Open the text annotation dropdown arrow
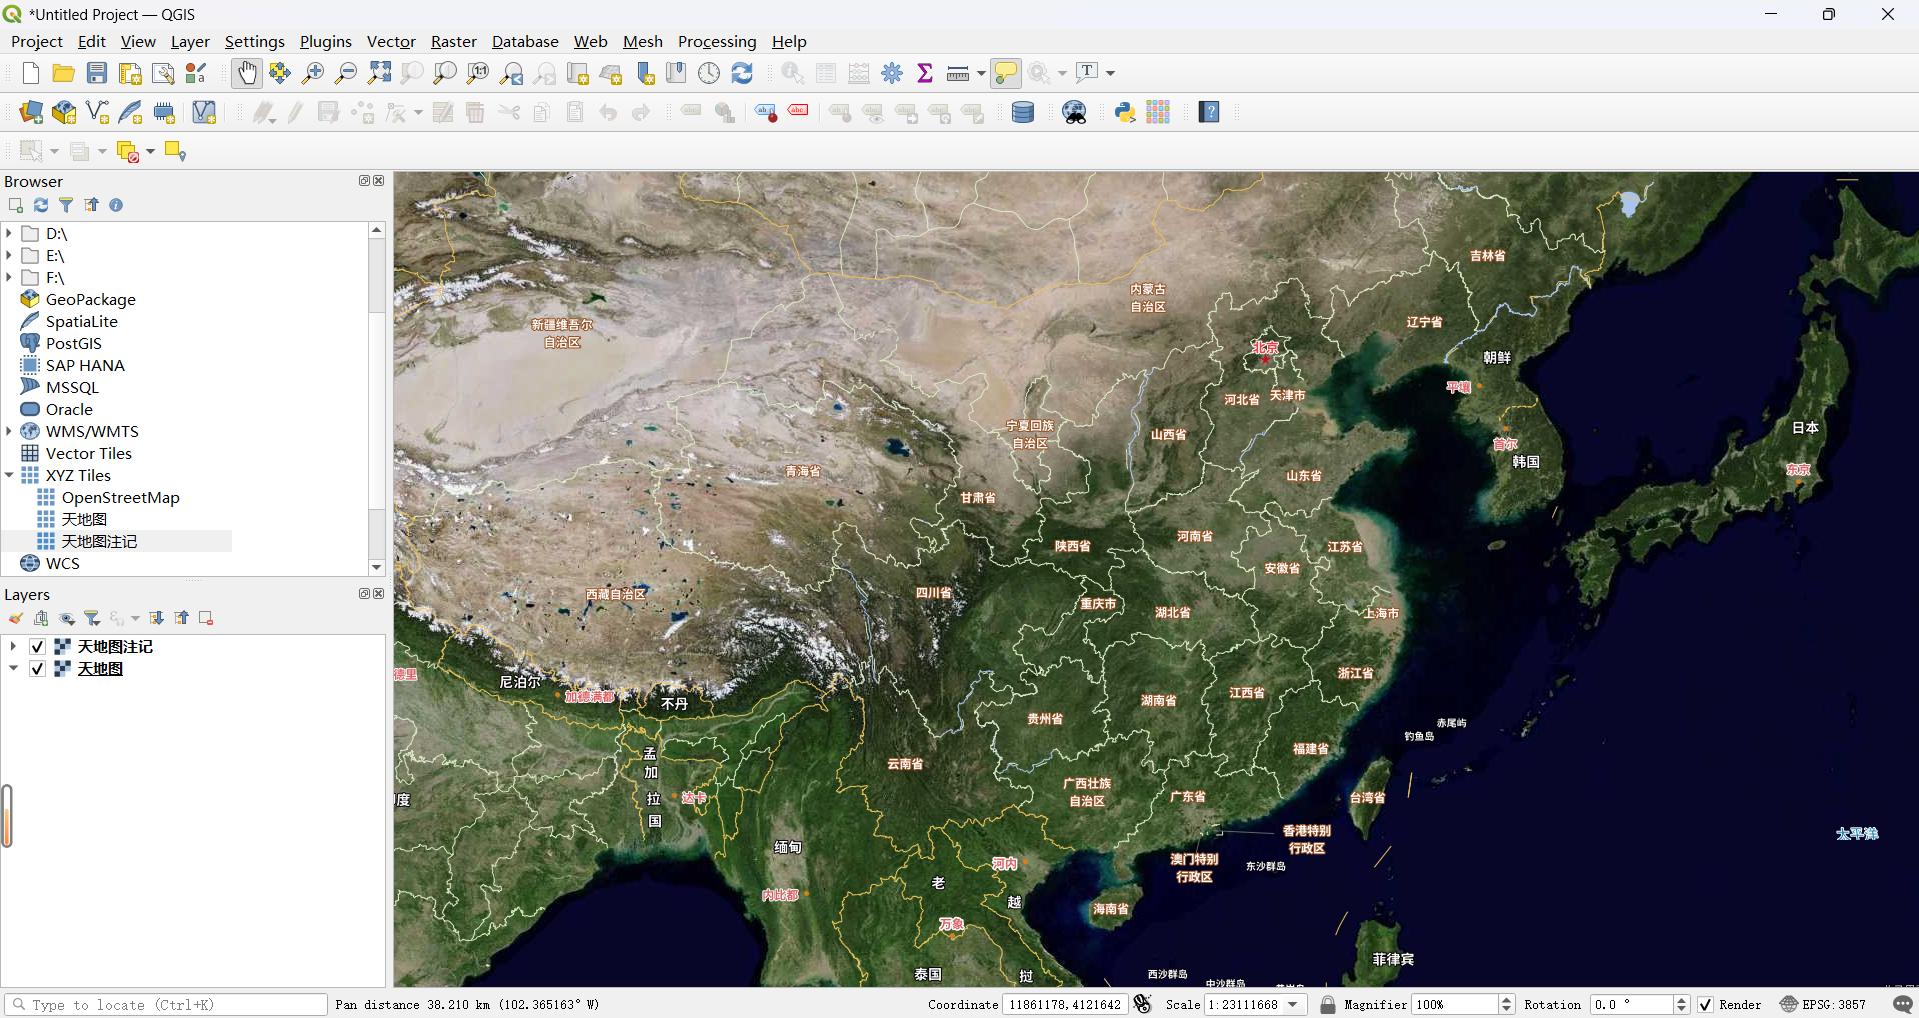 (1110, 73)
